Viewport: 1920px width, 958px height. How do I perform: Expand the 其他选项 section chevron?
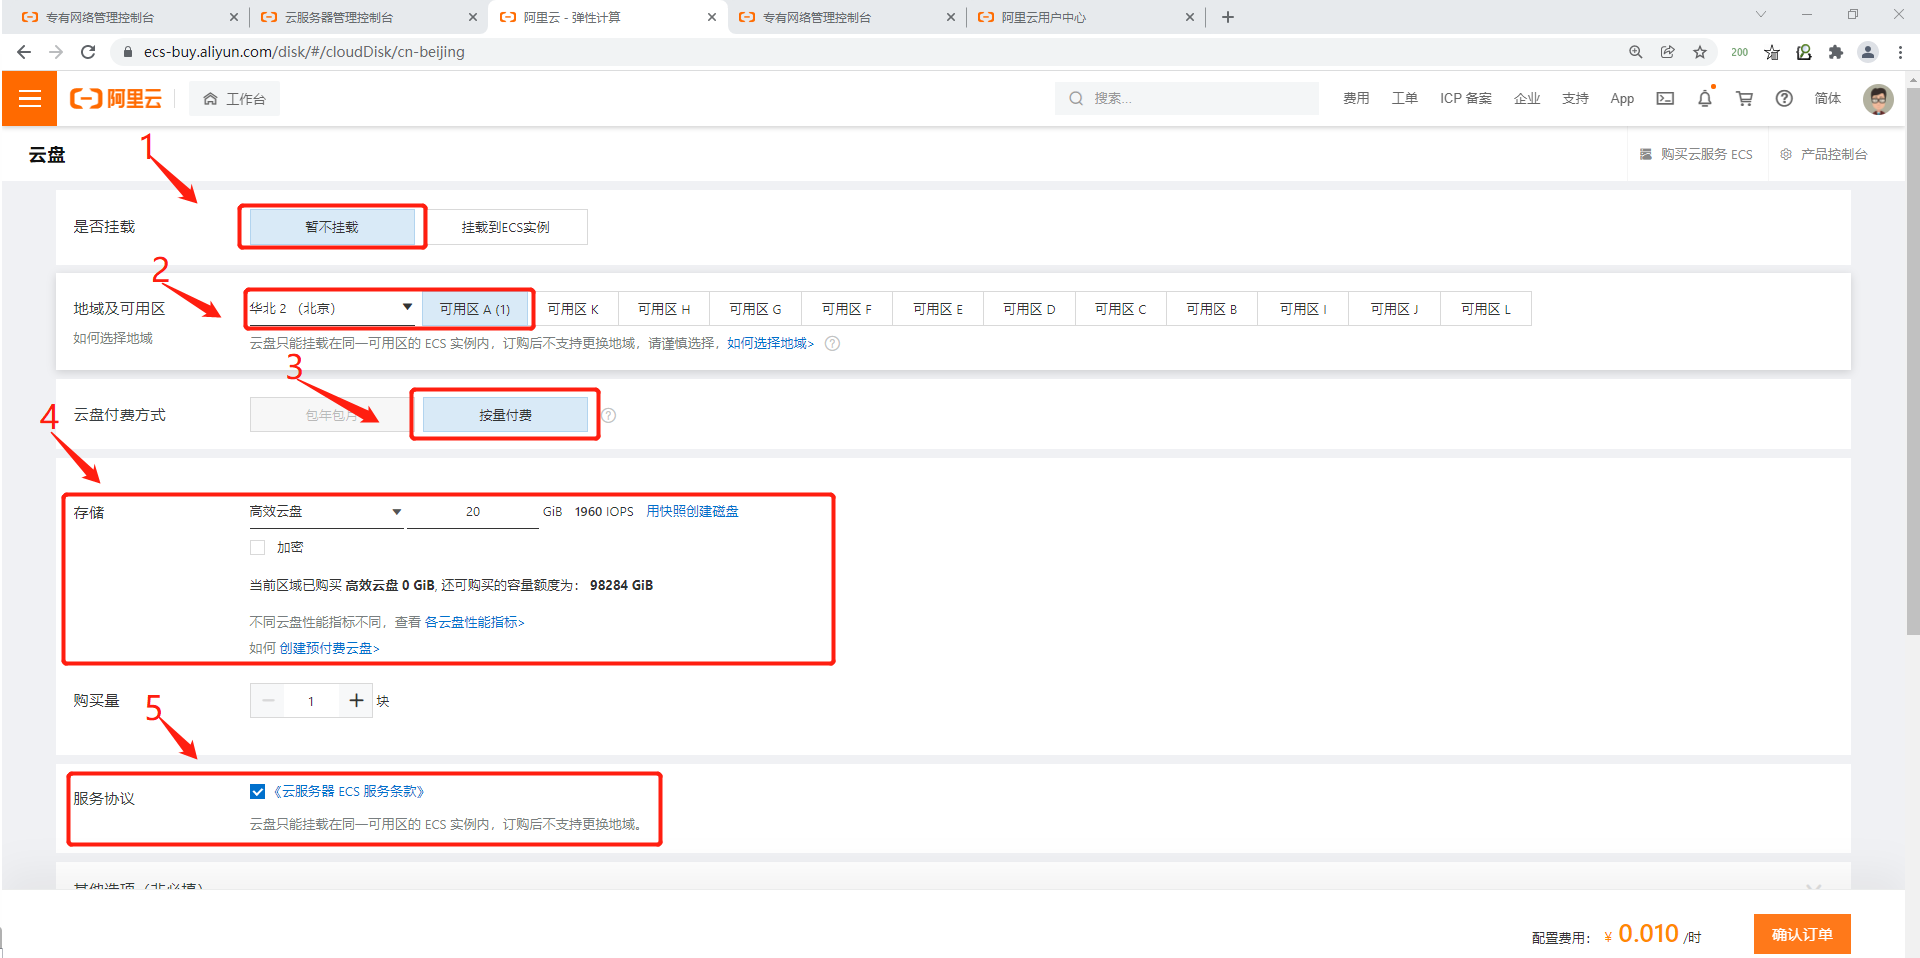pyautogui.click(x=1814, y=887)
